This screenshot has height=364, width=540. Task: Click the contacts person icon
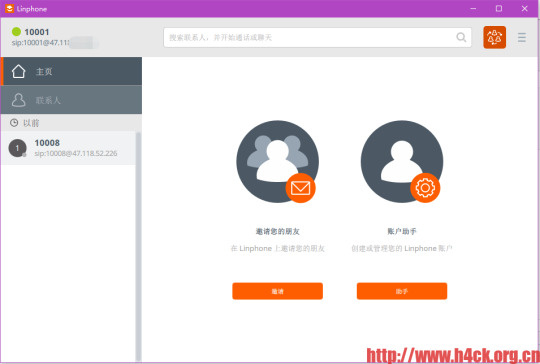click(18, 100)
